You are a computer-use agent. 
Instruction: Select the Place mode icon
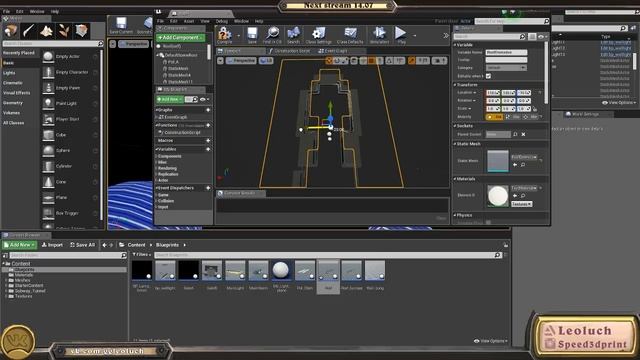coord(10,31)
